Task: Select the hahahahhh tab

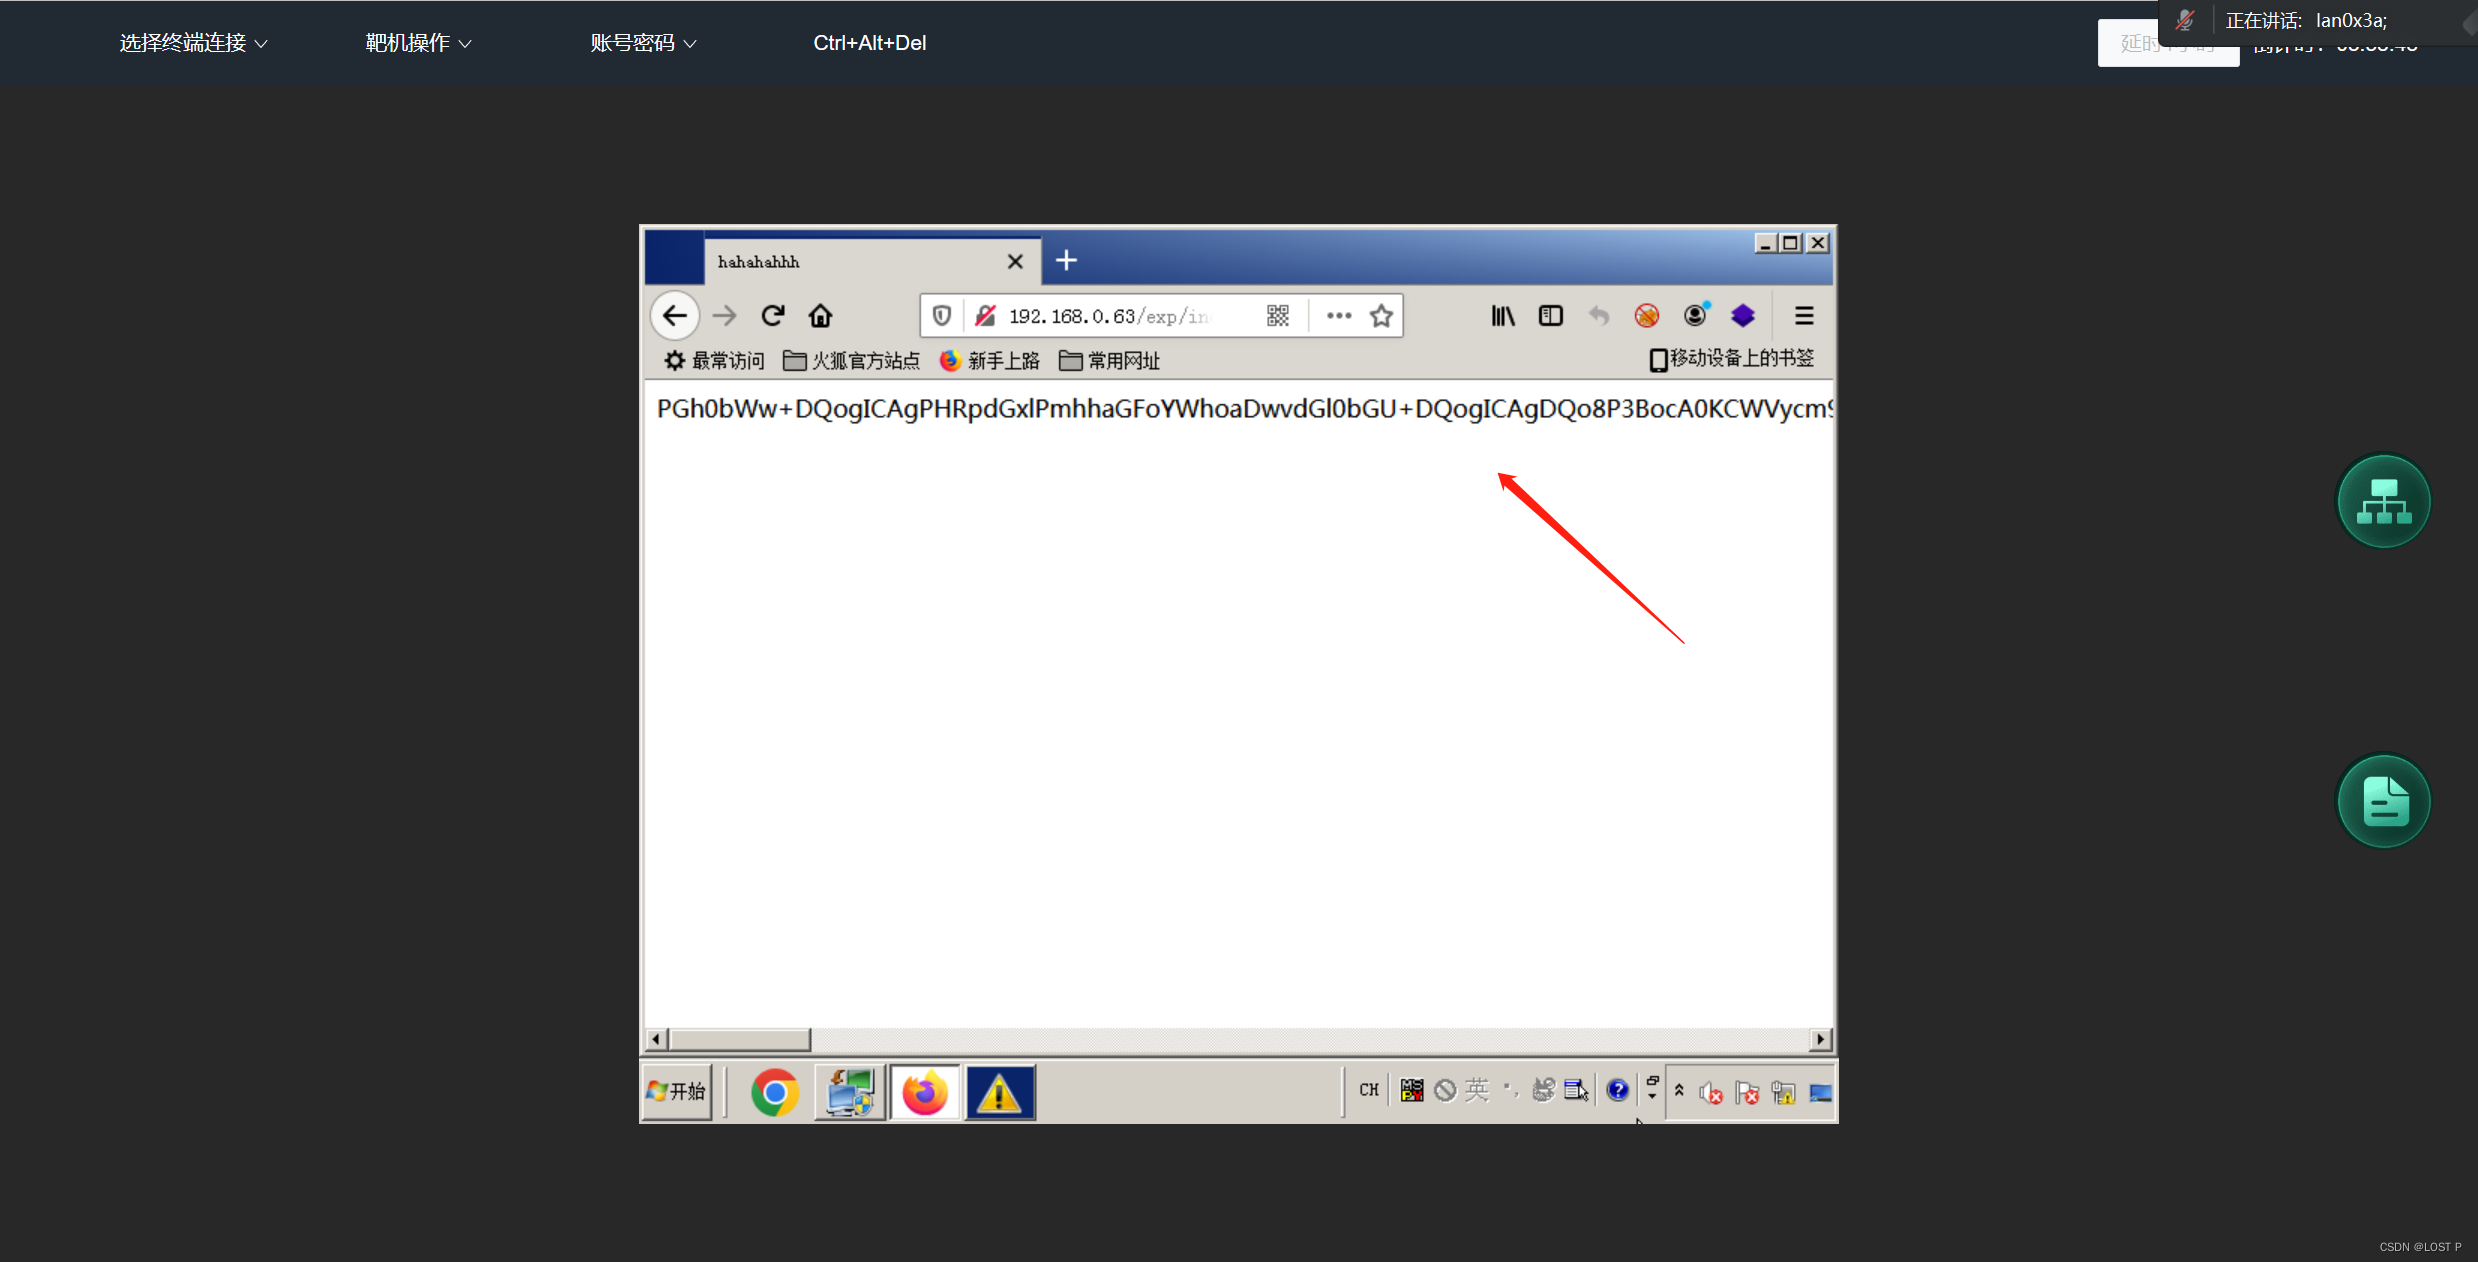Action: pyautogui.click(x=872, y=261)
